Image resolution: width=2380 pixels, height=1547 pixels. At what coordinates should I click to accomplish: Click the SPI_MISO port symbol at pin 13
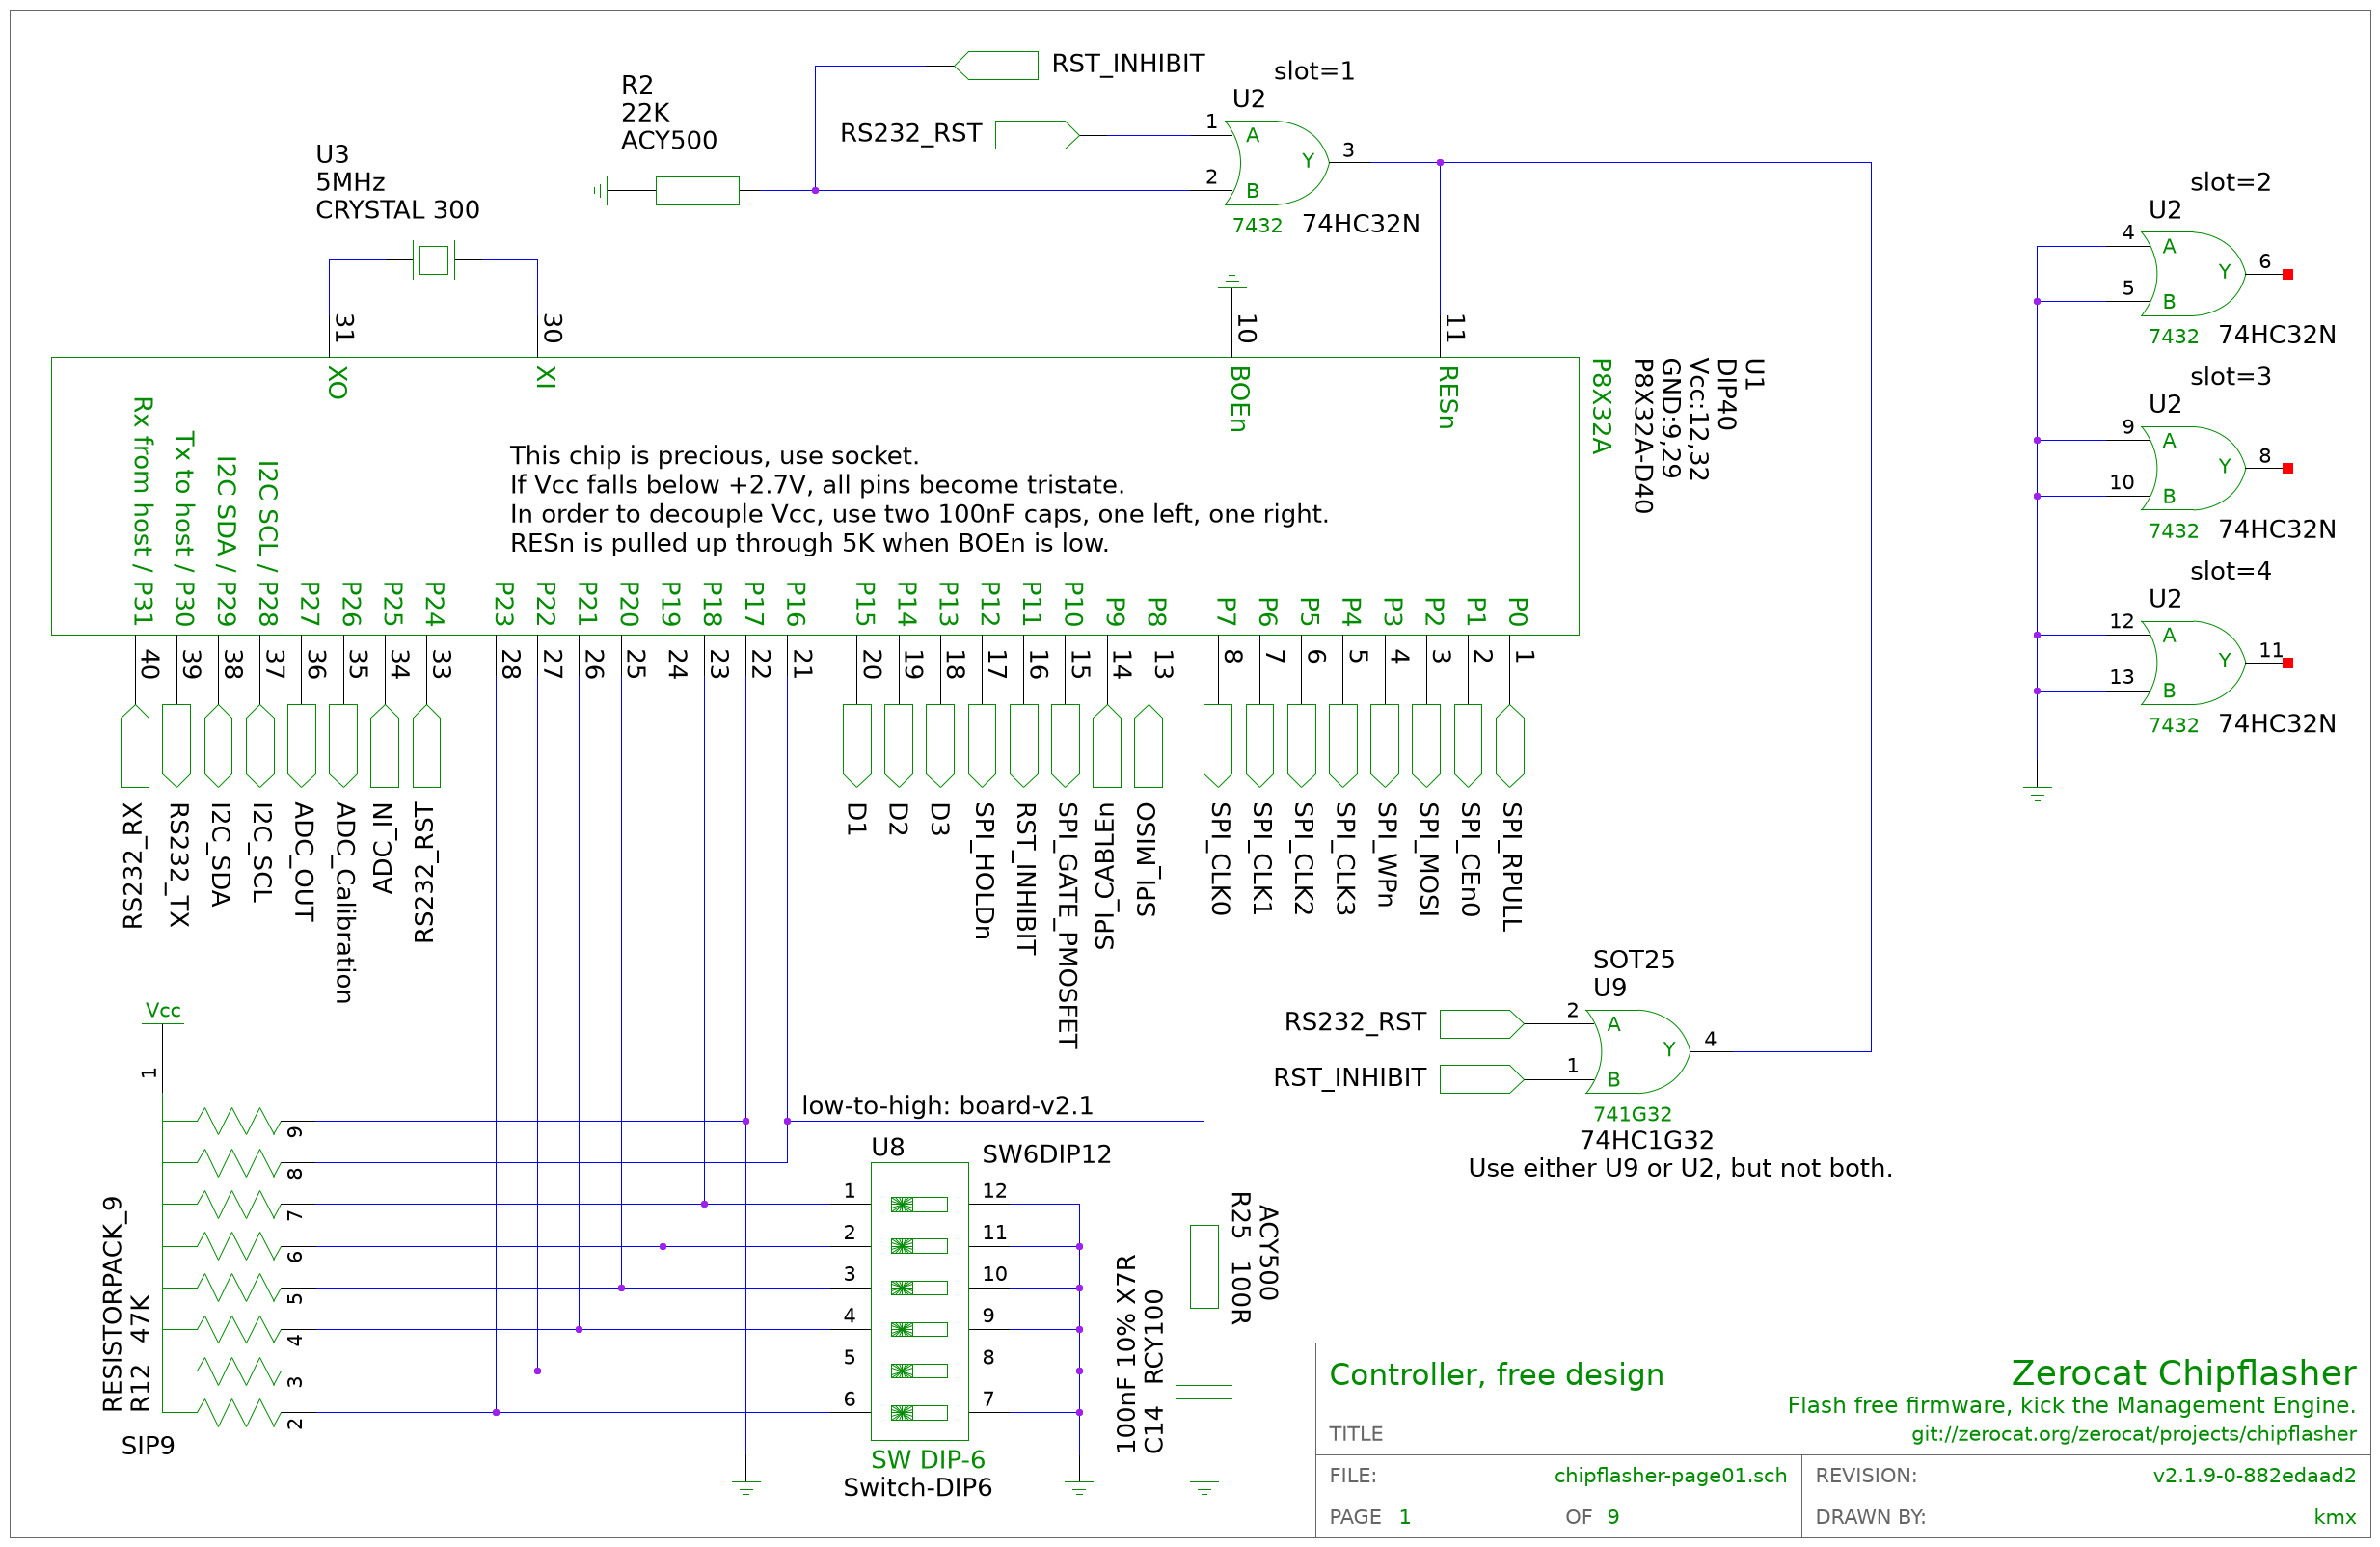[1148, 746]
